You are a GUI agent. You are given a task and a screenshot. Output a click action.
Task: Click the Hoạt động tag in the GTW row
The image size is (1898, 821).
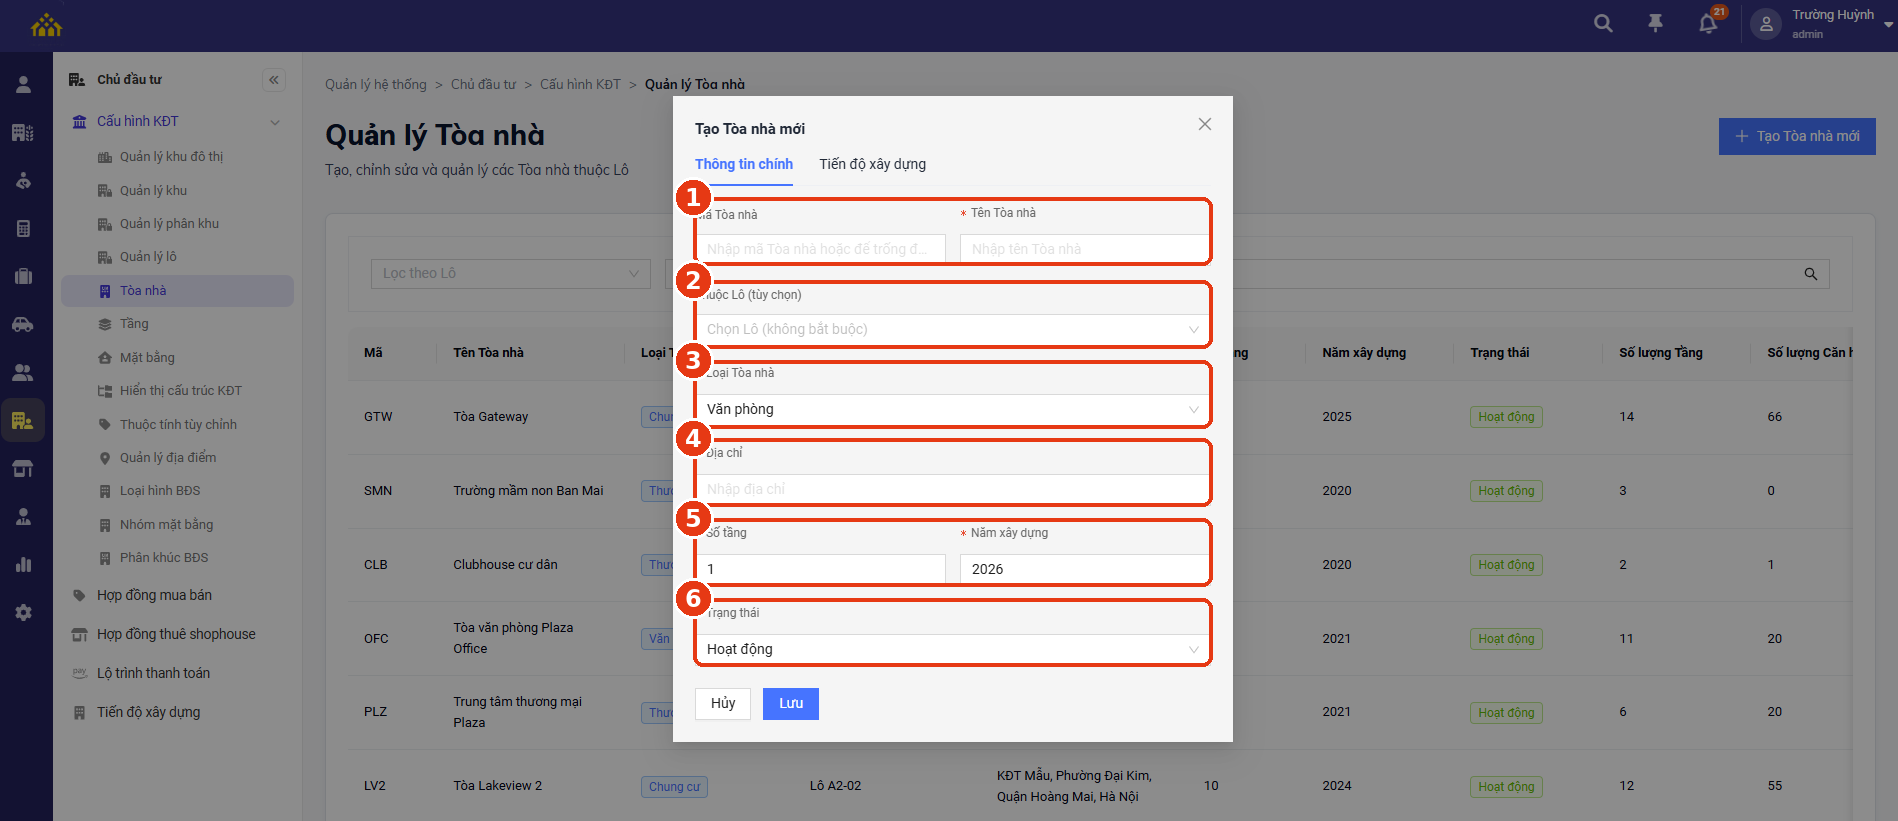[x=1506, y=417]
